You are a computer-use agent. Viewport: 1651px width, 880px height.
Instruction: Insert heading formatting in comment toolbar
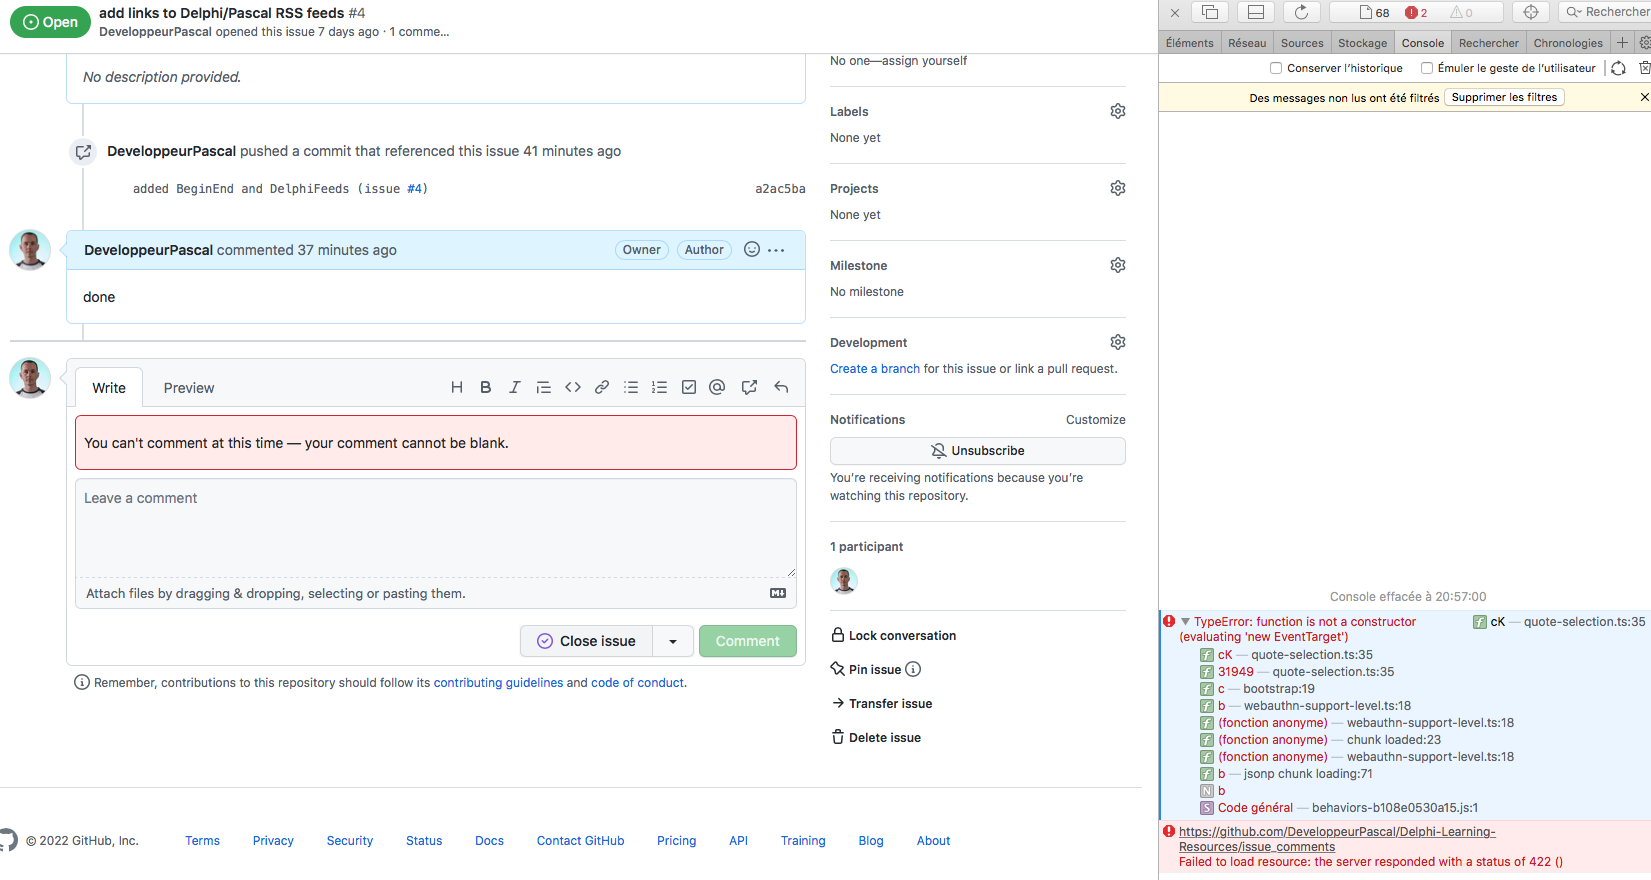[x=456, y=388]
